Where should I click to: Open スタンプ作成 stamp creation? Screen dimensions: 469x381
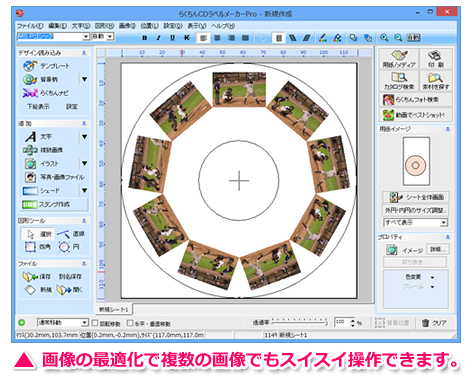(x=55, y=204)
